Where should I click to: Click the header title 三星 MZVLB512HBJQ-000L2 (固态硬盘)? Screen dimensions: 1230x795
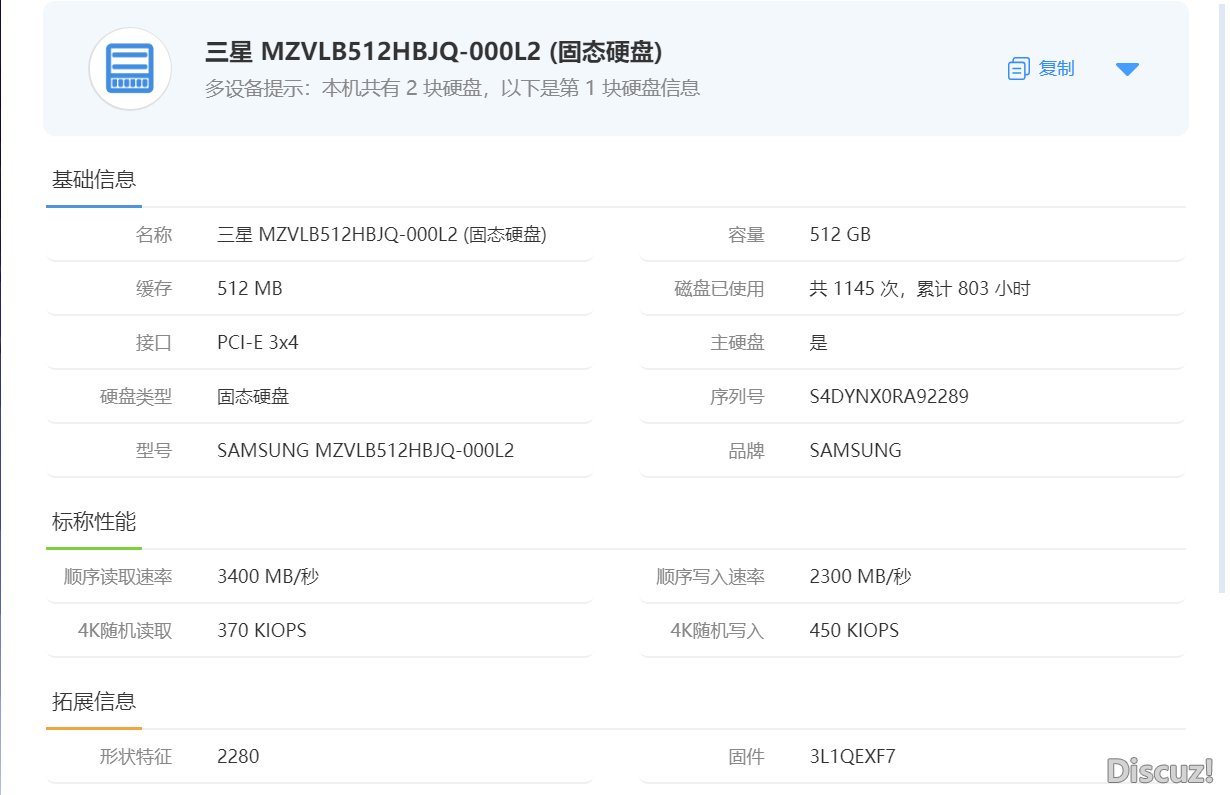coord(433,52)
